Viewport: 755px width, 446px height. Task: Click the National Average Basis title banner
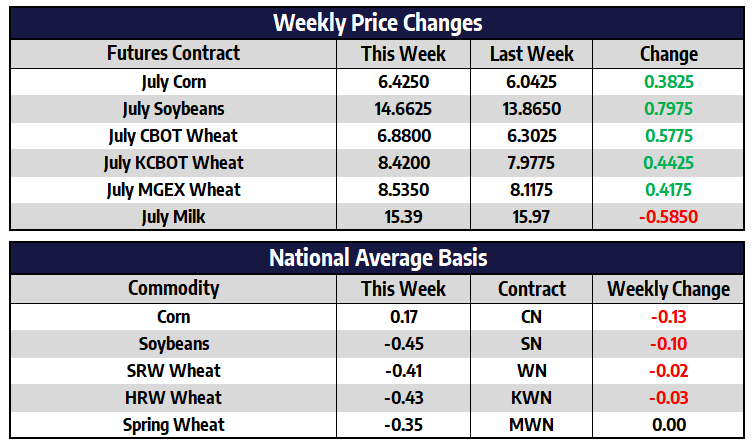tap(377, 258)
